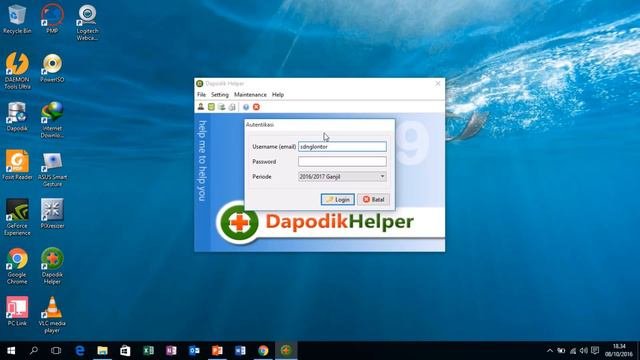The image size is (640, 360).
Task: Click the taskbar search icon
Action: (x=34, y=351)
